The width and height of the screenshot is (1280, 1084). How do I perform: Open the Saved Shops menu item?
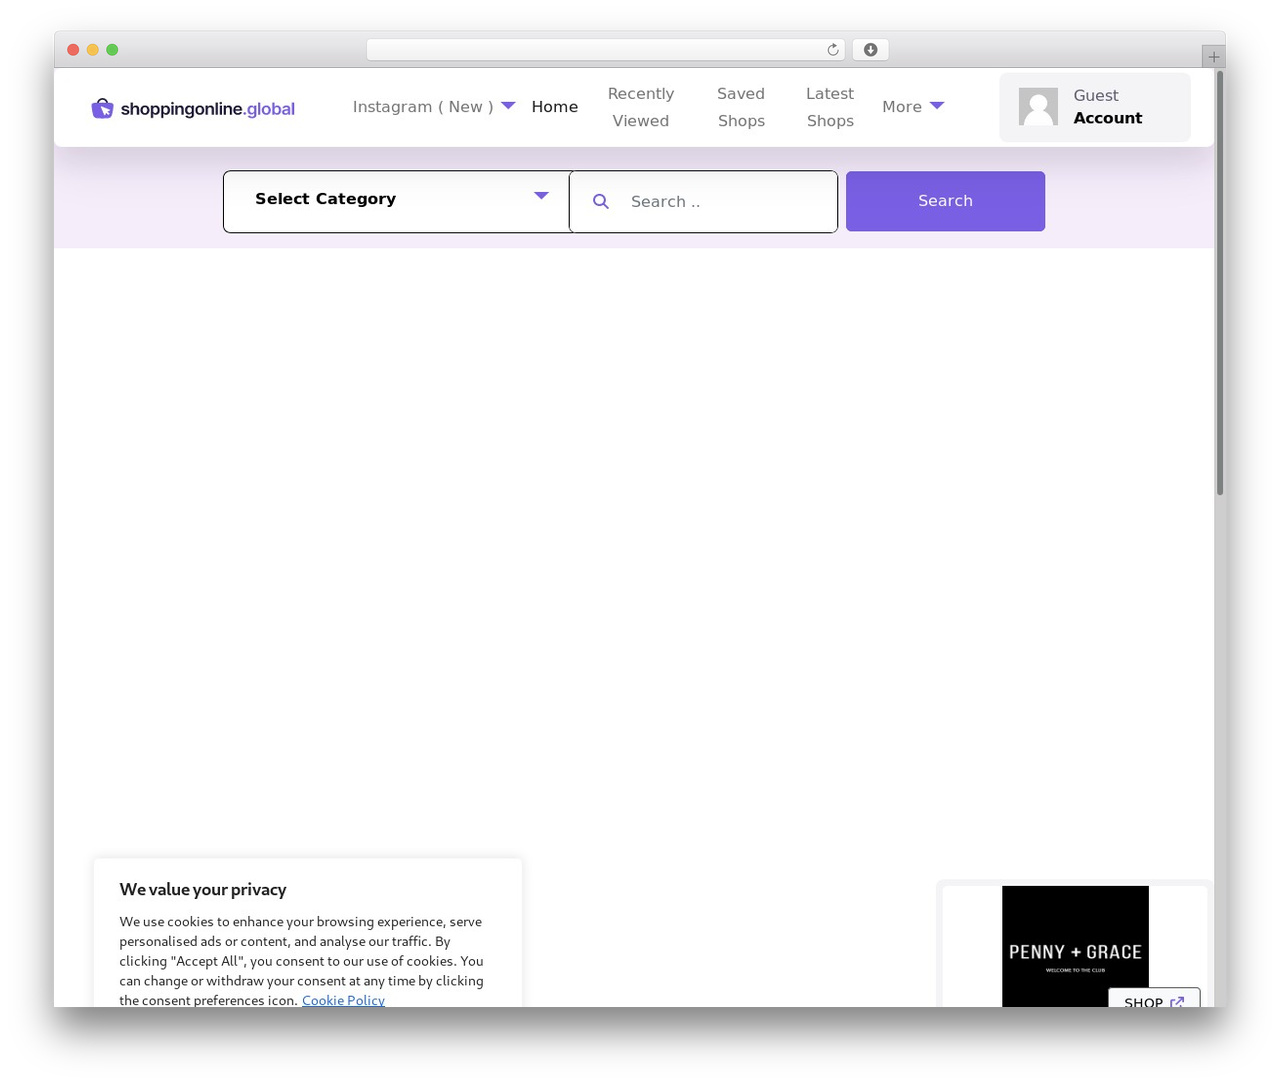(x=741, y=107)
